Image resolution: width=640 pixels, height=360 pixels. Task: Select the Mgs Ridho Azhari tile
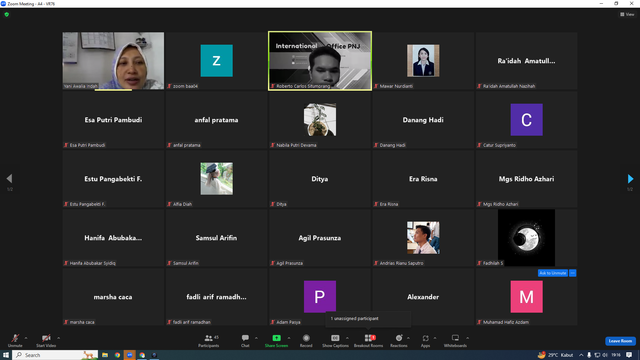pyautogui.click(x=526, y=179)
